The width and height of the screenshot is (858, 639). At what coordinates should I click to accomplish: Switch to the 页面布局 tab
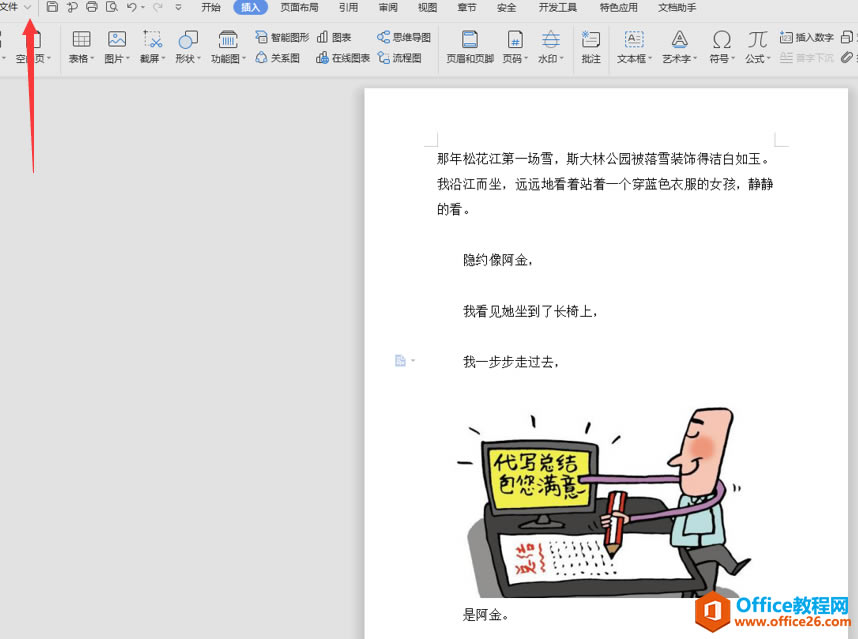coord(299,7)
